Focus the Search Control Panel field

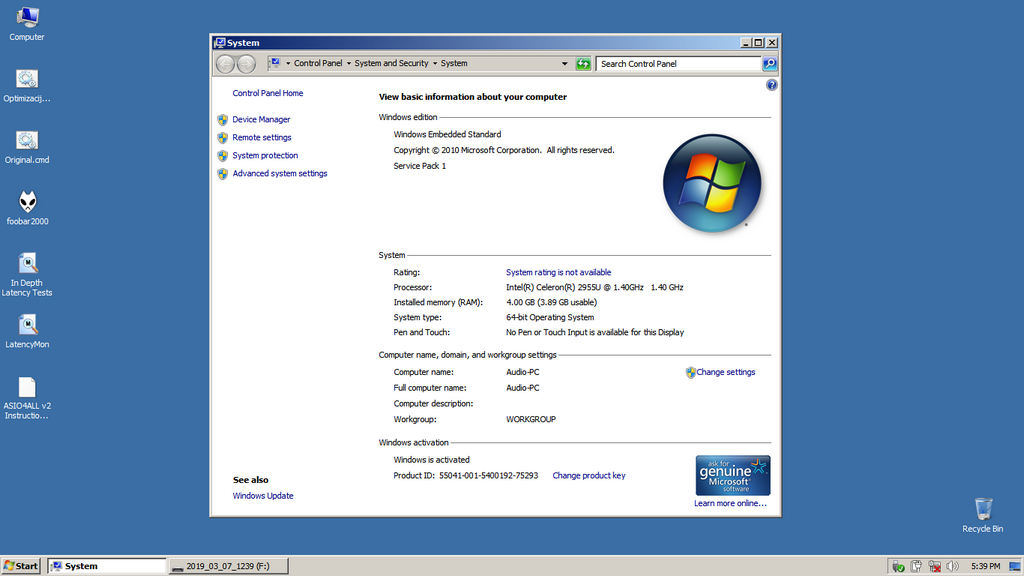(x=679, y=63)
